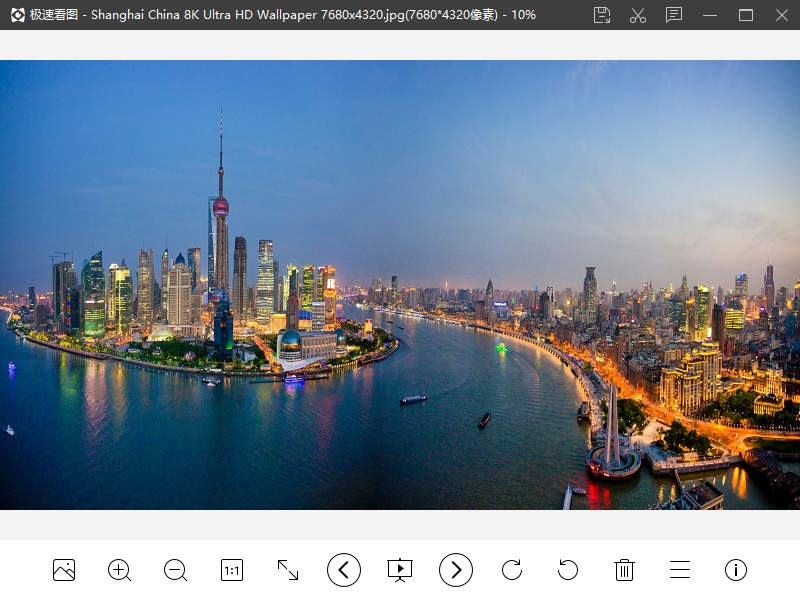Go to the next image
Viewport: 800px width, 600px height.
click(x=456, y=570)
